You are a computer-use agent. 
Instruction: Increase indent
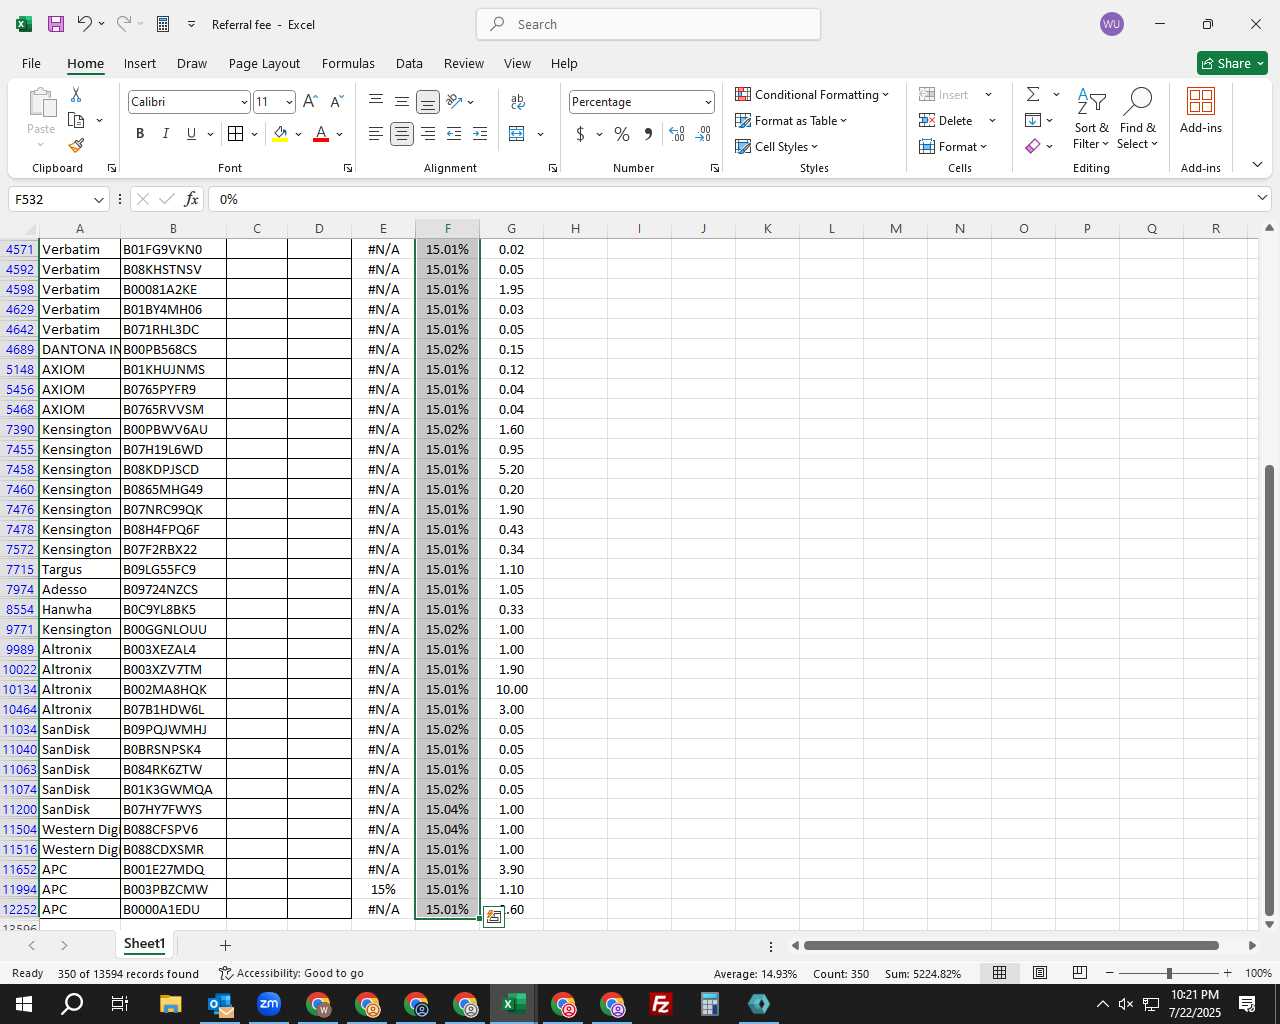coord(480,134)
